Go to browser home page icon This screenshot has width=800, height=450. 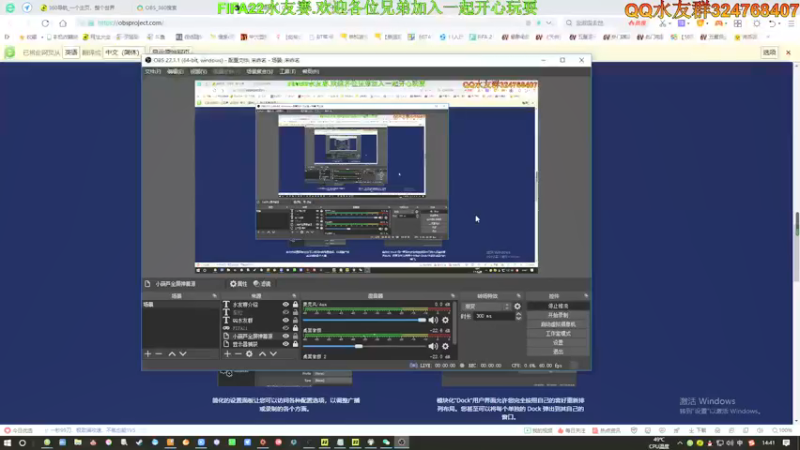pos(63,23)
